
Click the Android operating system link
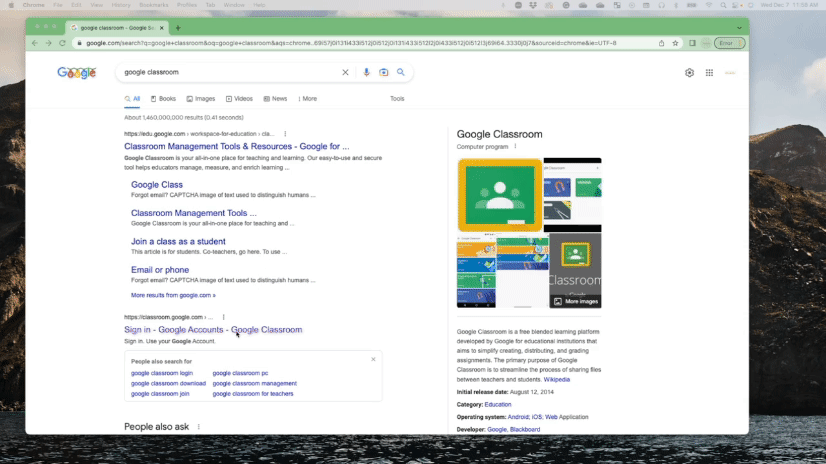pos(518,417)
